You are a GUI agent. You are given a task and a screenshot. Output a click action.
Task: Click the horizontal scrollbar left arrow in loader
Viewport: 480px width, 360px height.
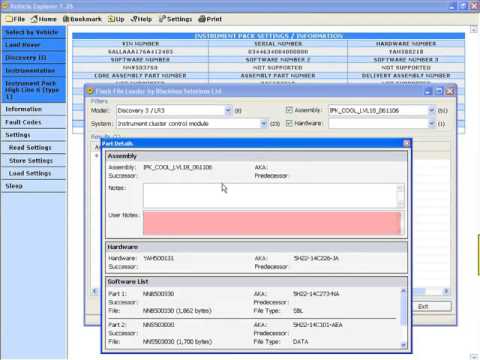95,291
